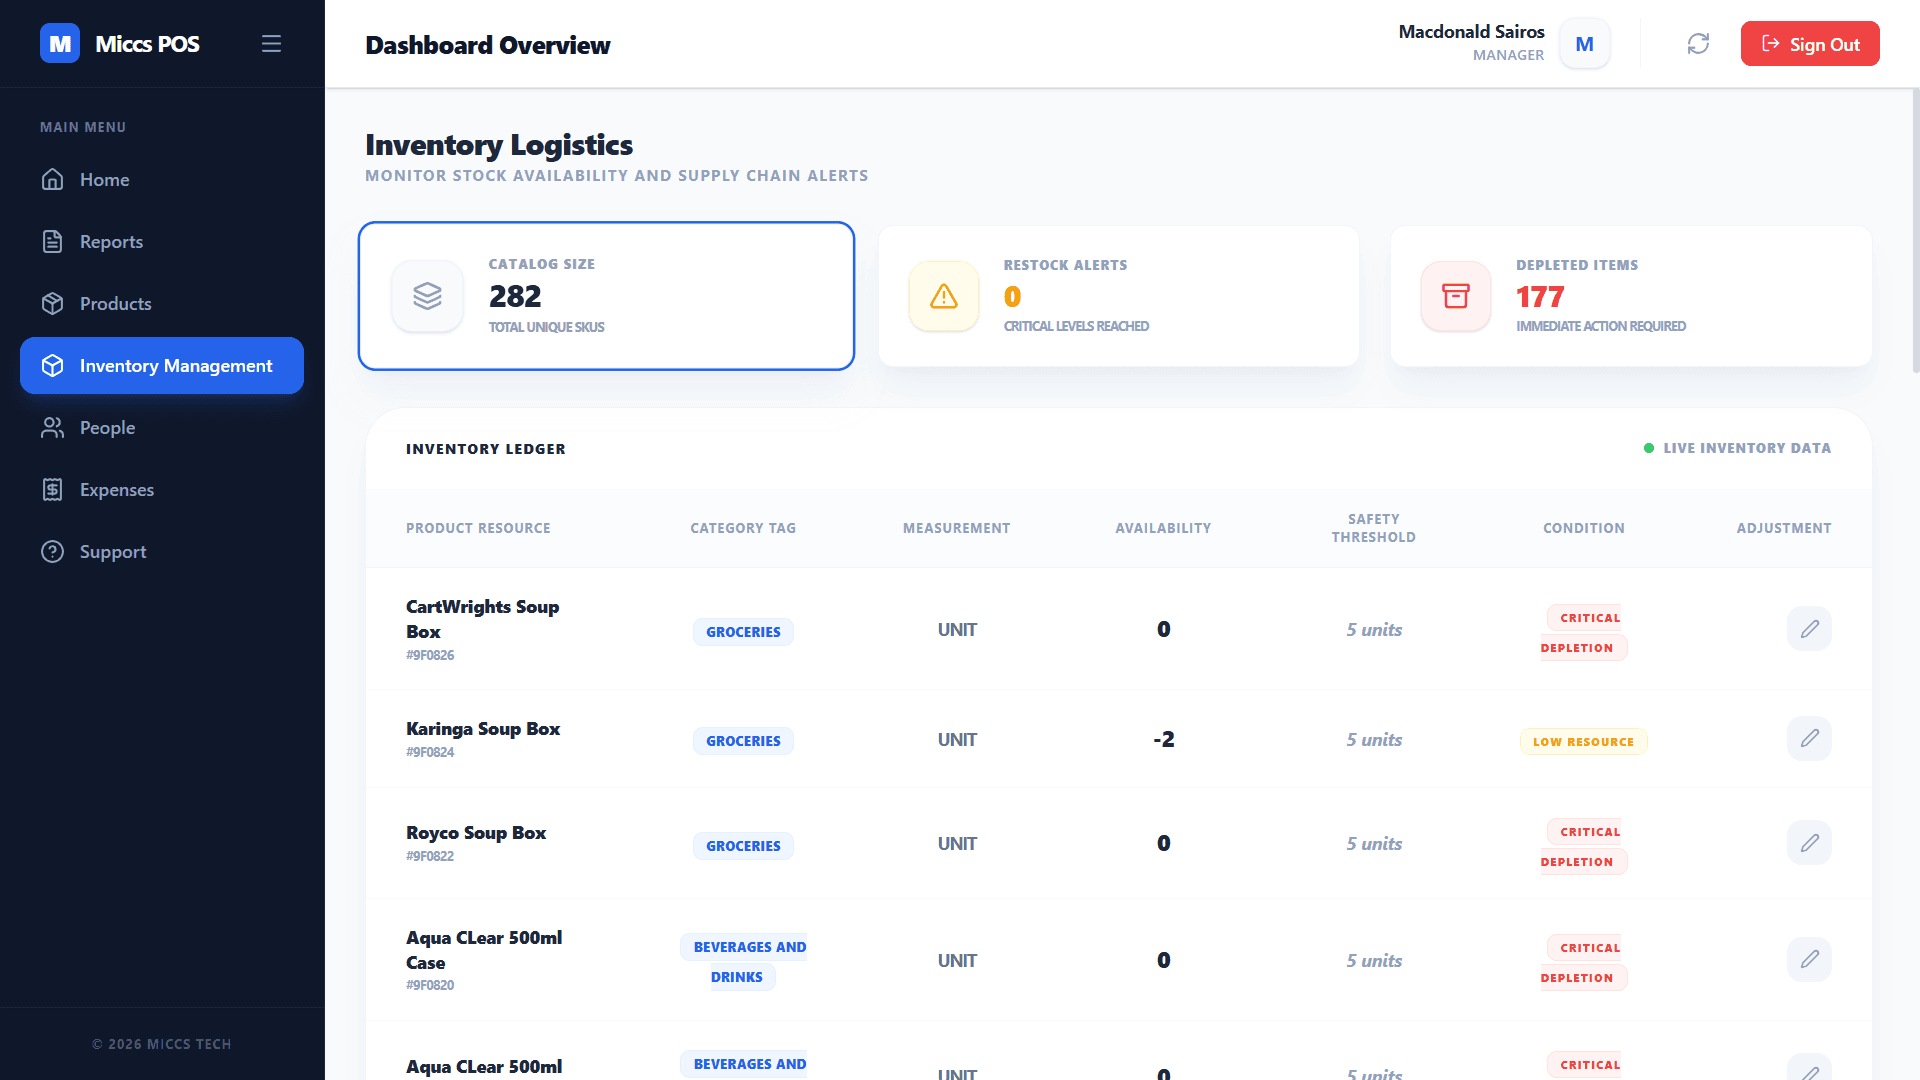Click pencil icon for Karinga Soup Box
Viewport: 1920px width, 1080px height.
(x=1809, y=739)
